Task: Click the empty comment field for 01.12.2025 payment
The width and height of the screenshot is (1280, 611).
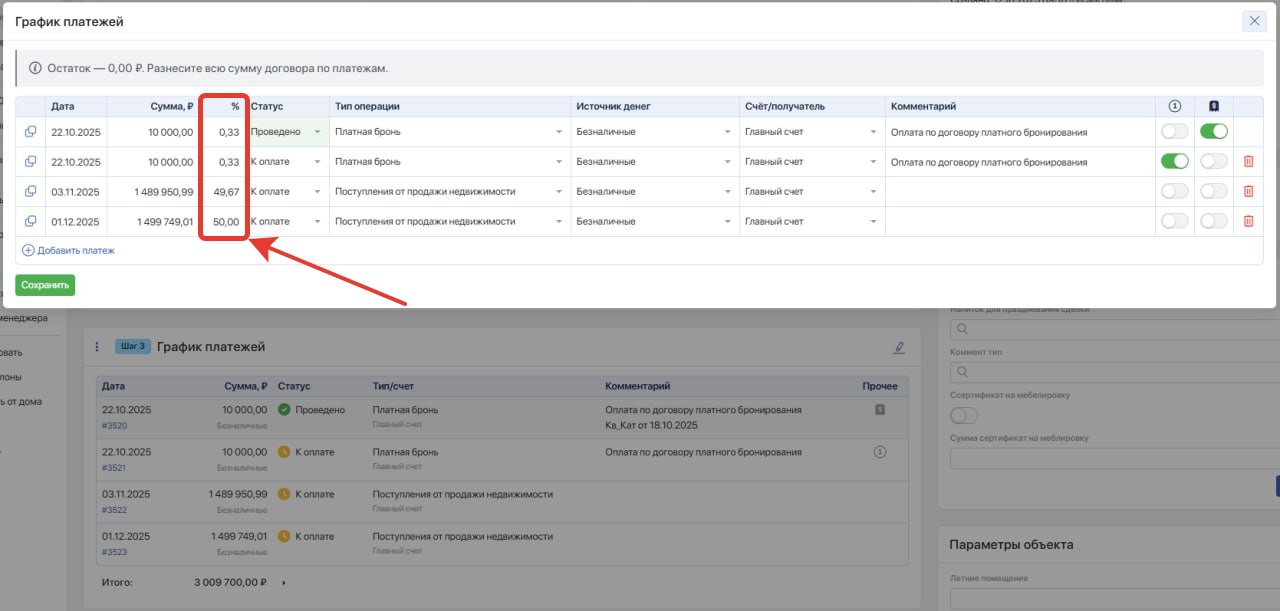Action: 1019,222
